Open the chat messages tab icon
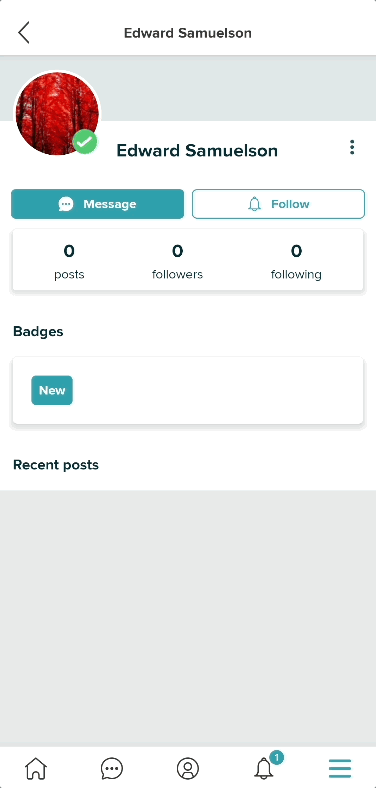The width and height of the screenshot is (376, 788). click(x=112, y=768)
